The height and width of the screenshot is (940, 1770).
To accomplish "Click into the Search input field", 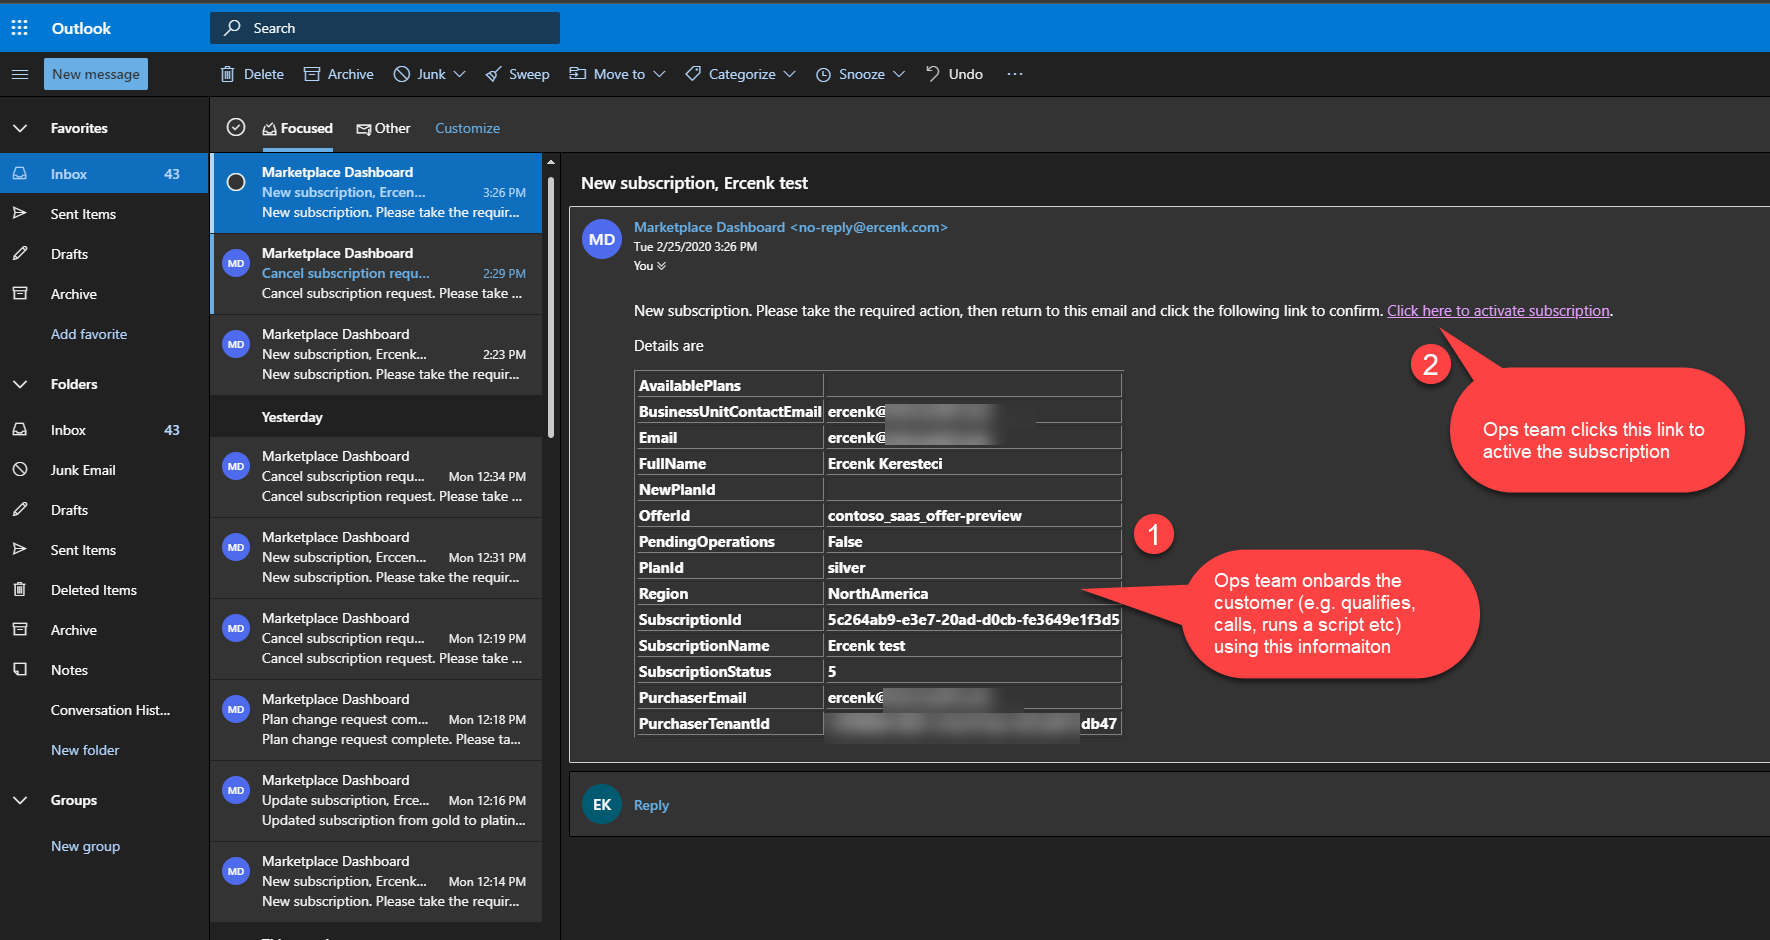I will (385, 28).
